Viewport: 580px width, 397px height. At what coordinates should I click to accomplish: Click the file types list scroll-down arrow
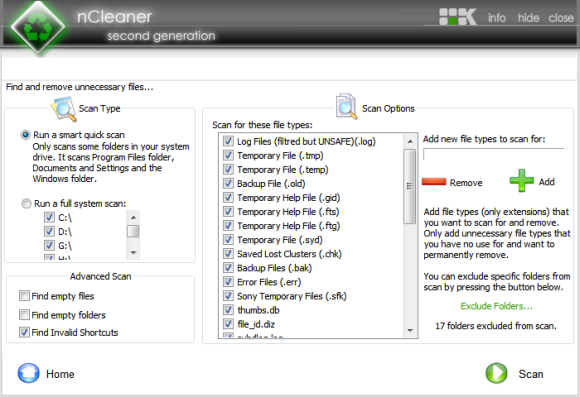pos(410,330)
